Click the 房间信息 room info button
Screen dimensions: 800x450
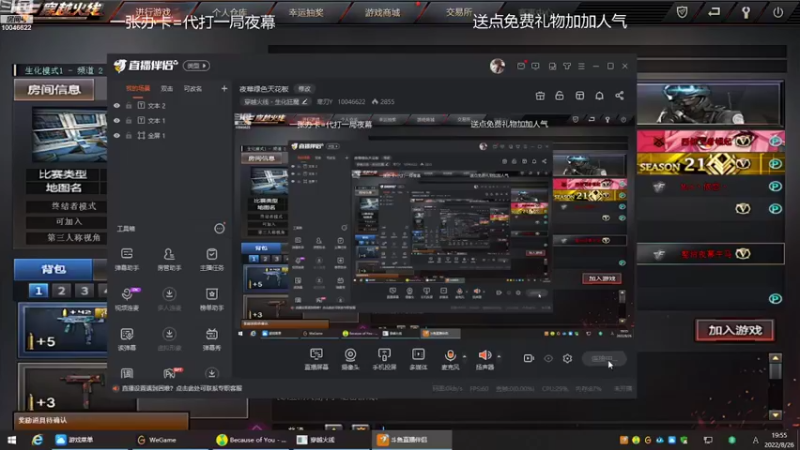pos(54,89)
